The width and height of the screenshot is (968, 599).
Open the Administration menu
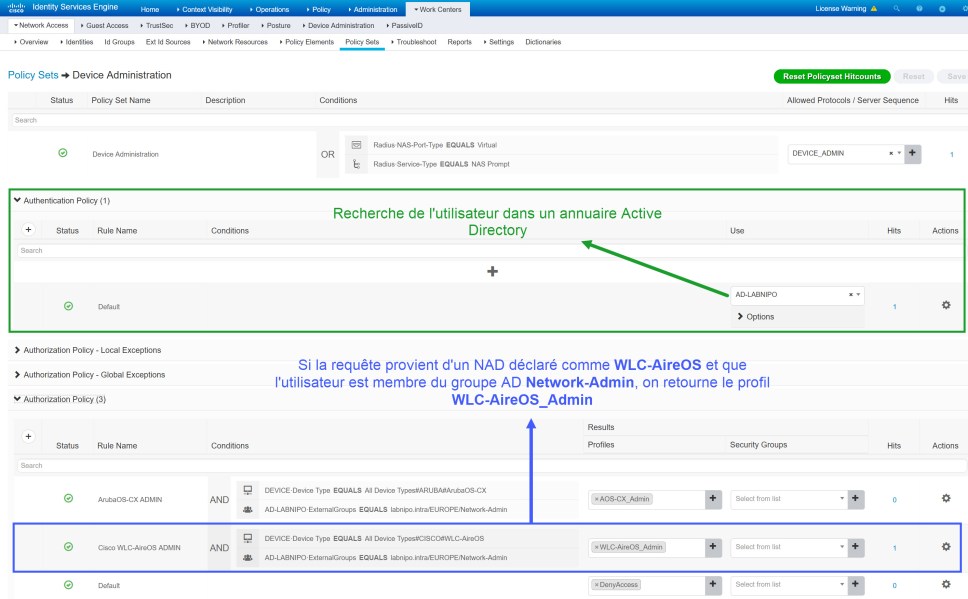click(374, 9)
